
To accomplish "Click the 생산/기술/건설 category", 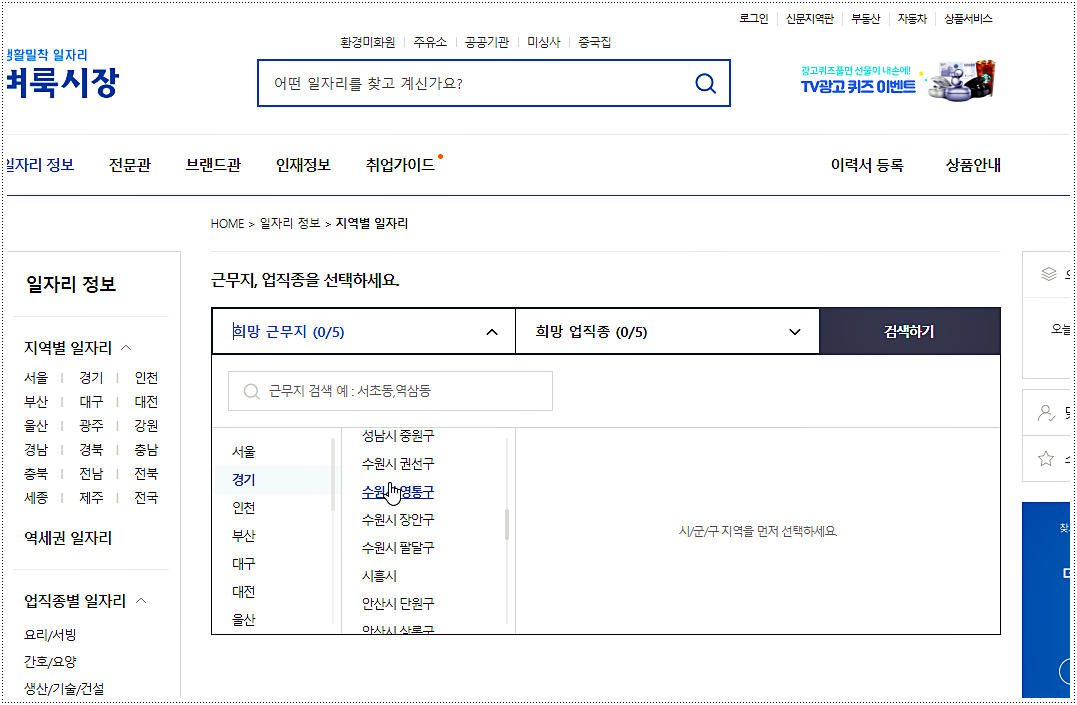I will click(x=64, y=689).
